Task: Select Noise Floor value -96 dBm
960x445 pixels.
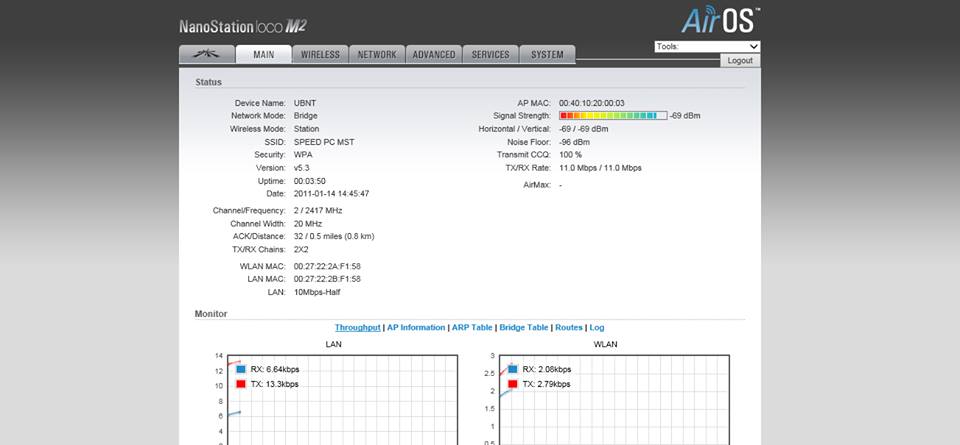Action: point(575,142)
